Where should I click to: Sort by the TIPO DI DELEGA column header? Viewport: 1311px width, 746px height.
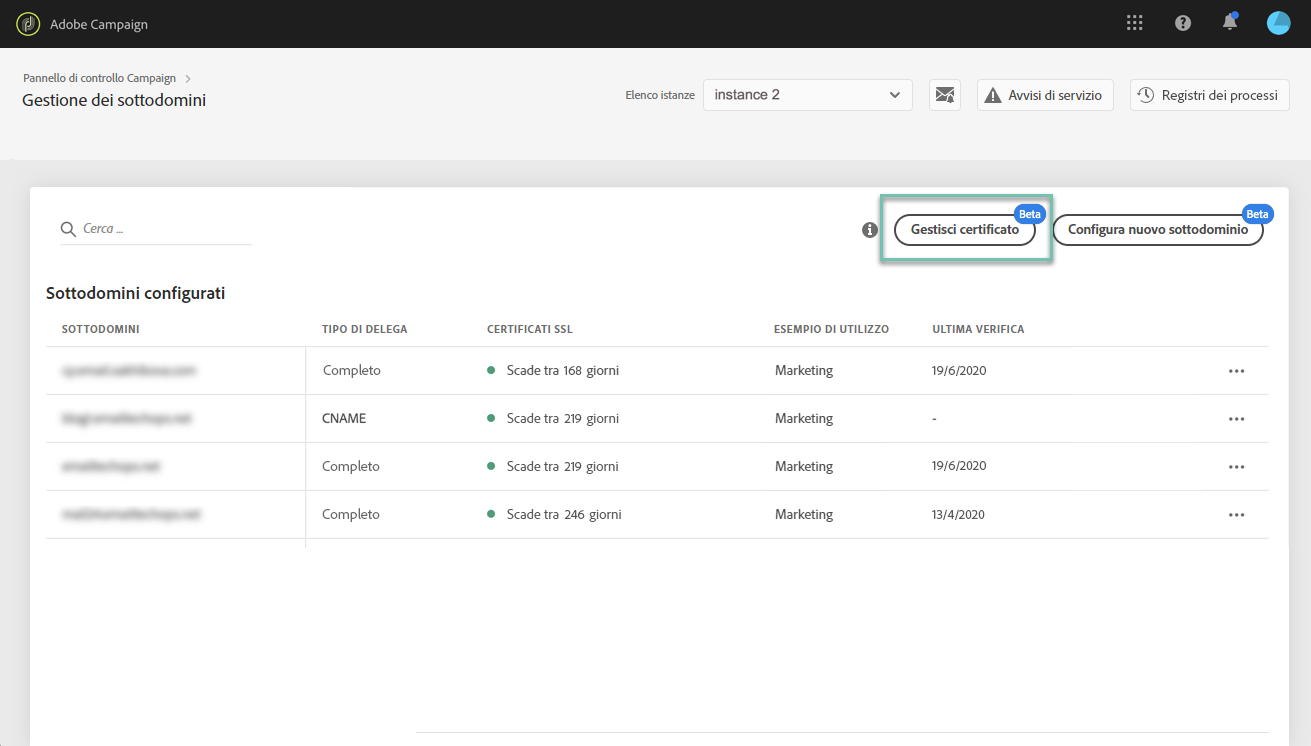coord(364,329)
